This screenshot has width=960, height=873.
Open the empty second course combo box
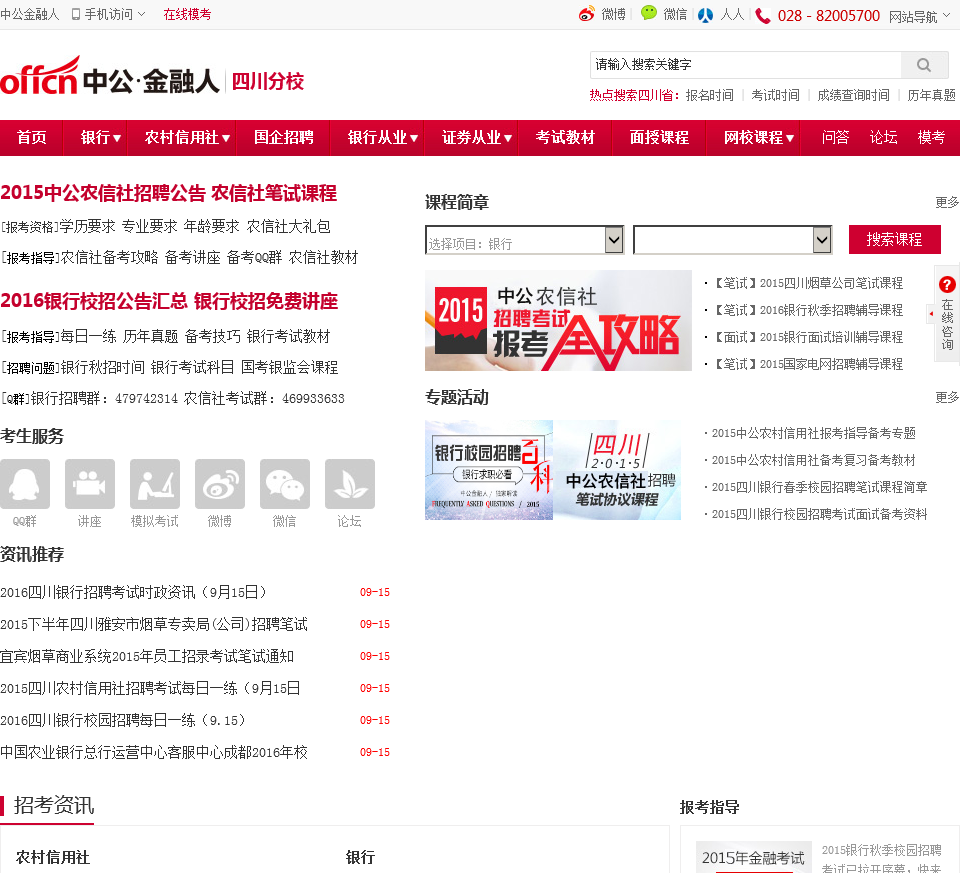[732, 240]
